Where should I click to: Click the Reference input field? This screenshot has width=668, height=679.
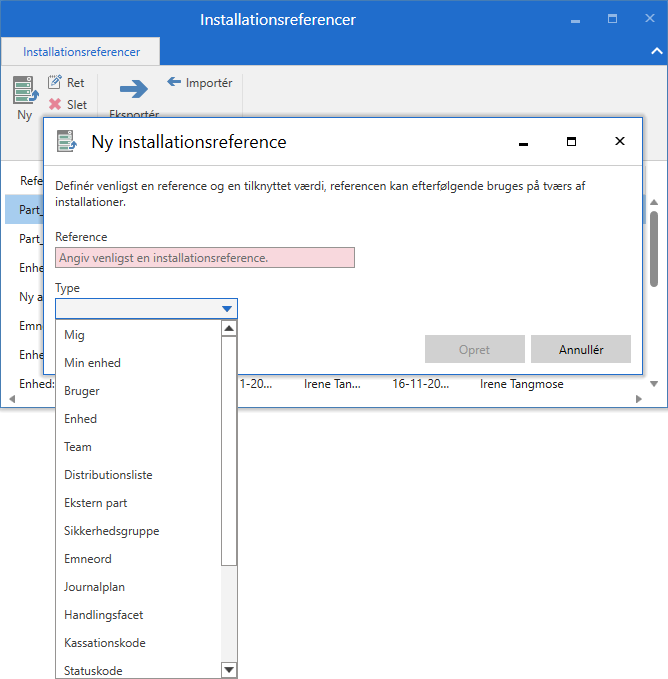click(x=205, y=258)
